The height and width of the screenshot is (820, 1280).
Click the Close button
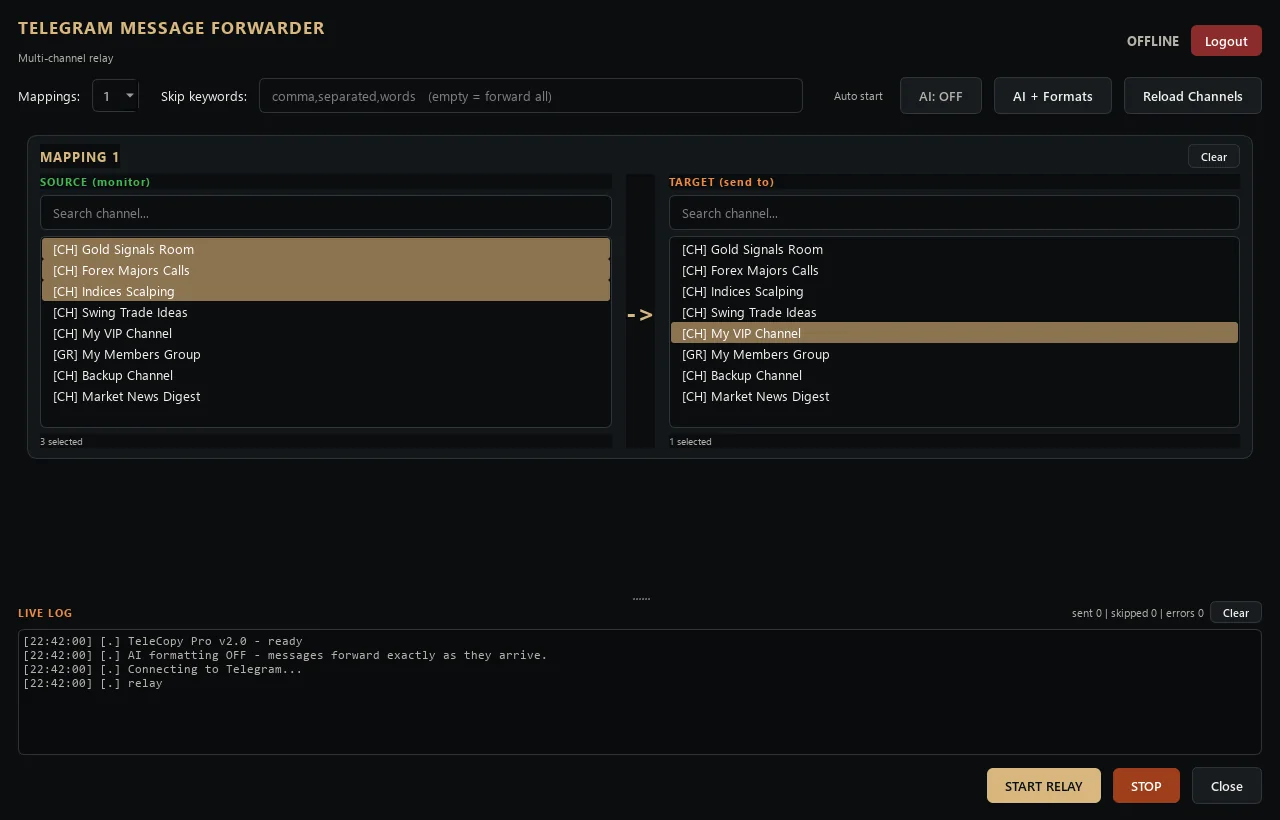point(1226,786)
